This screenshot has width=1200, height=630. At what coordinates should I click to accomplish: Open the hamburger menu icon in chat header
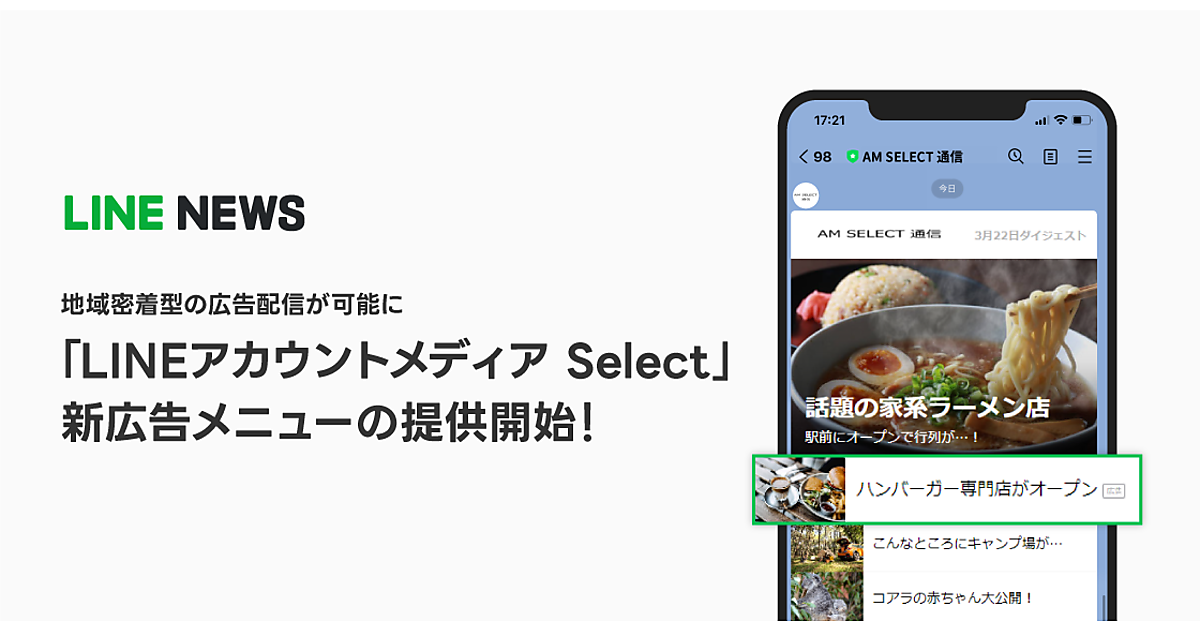pyautogui.click(x=1084, y=157)
